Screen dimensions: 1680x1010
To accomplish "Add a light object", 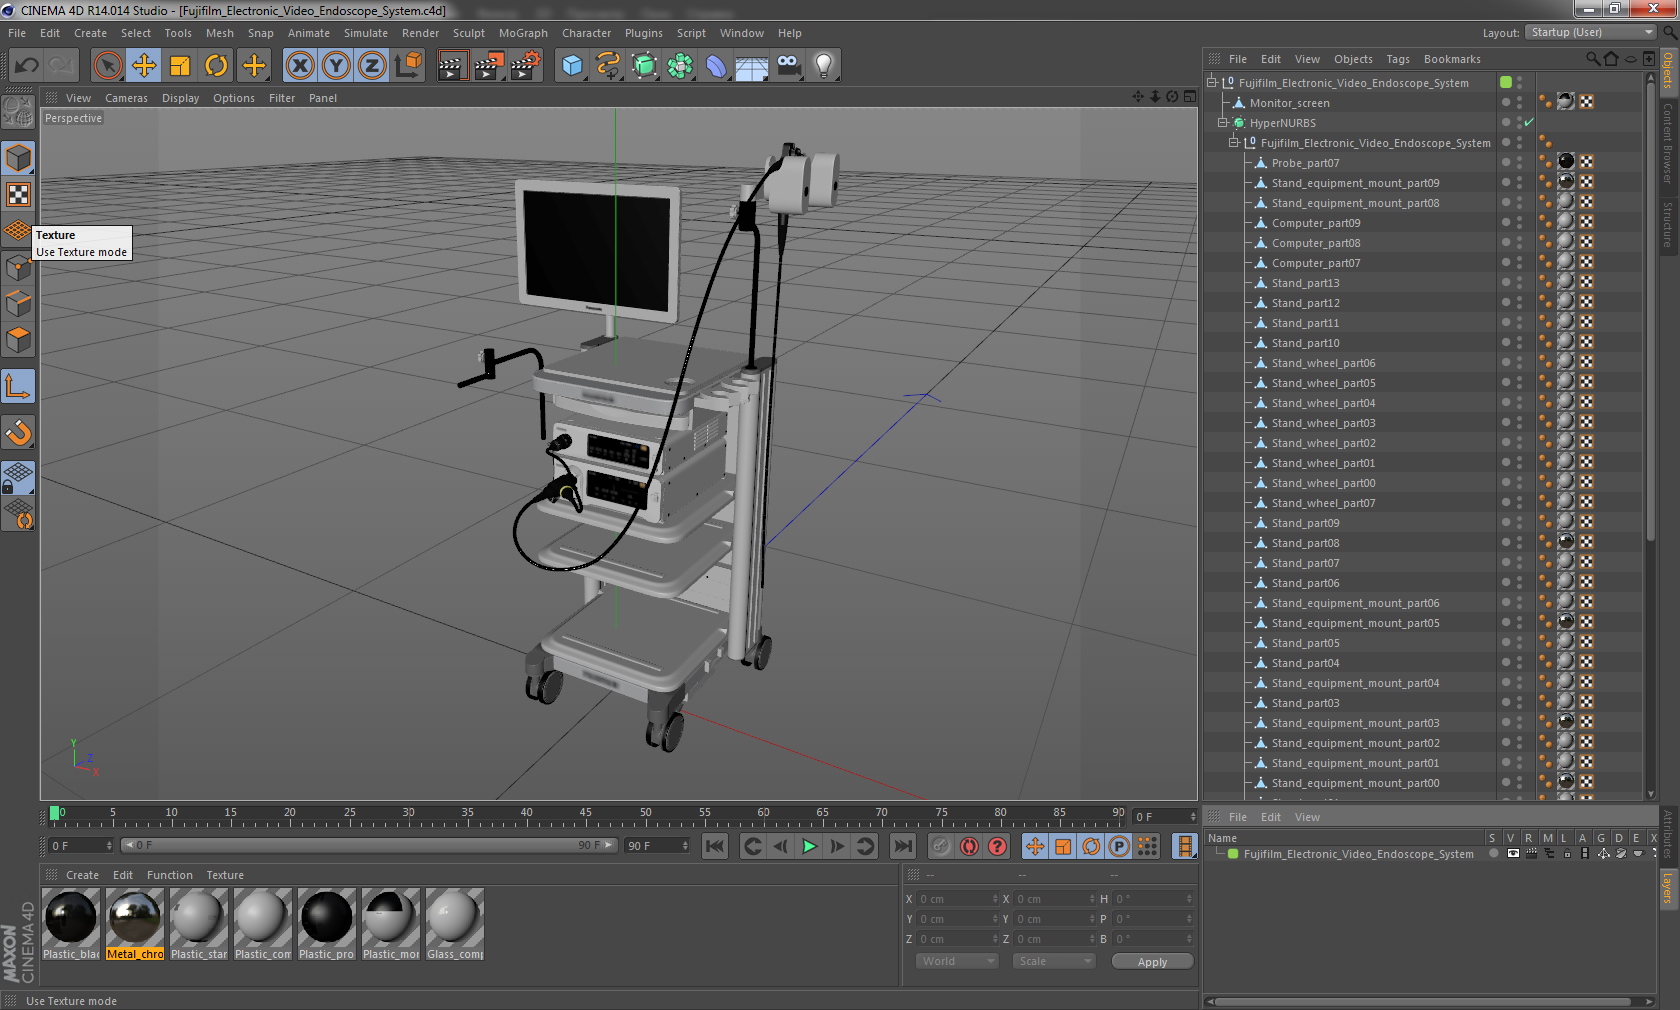I will 824,66.
